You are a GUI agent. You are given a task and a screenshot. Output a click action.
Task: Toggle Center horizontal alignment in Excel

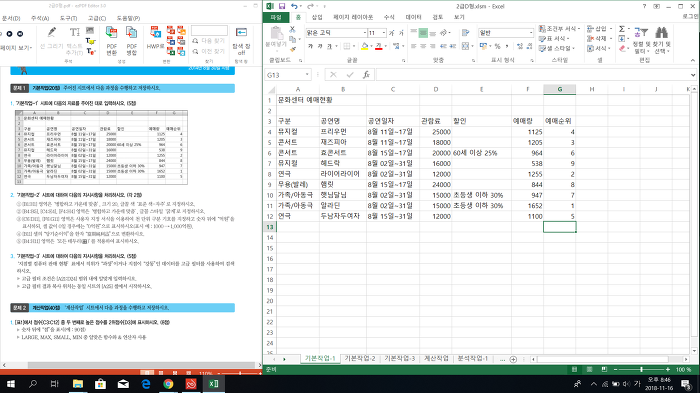pyautogui.click(x=423, y=46)
